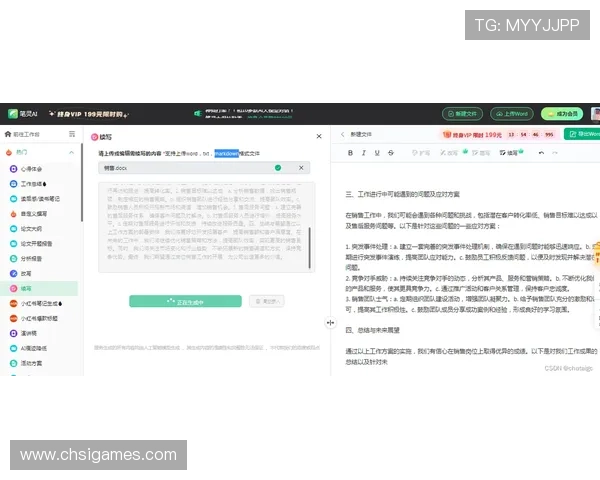The height and width of the screenshot is (480, 600).
Task: Click inside the continuation content text area
Action: [205, 227]
